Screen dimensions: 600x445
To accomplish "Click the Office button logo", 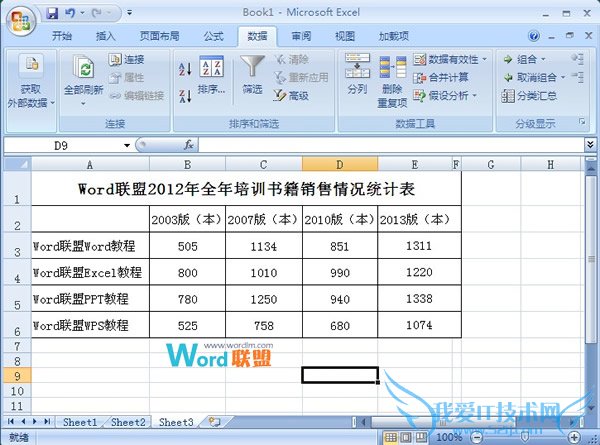I will coord(21,20).
